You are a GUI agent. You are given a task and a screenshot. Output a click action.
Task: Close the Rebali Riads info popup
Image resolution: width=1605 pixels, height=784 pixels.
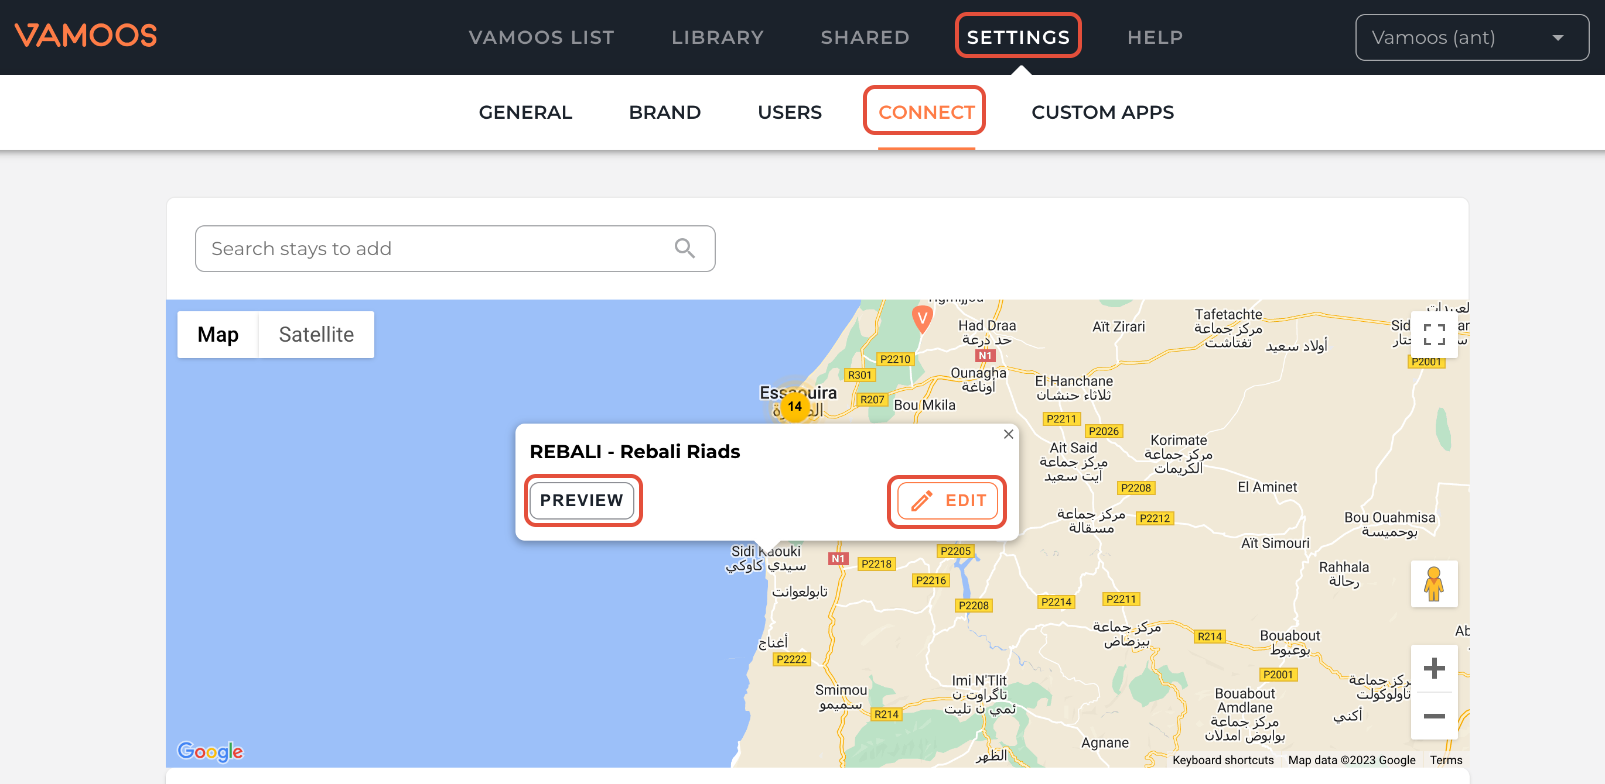tap(1008, 434)
